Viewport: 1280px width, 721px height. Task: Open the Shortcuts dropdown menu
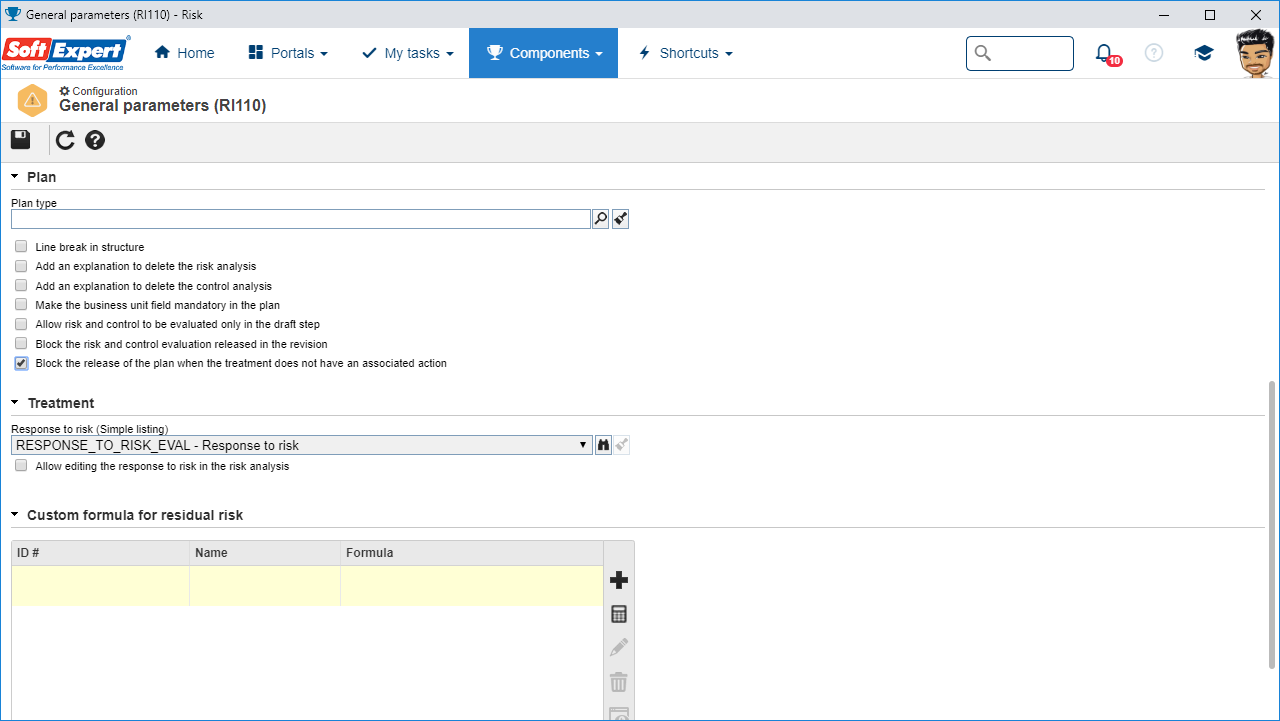coord(686,53)
